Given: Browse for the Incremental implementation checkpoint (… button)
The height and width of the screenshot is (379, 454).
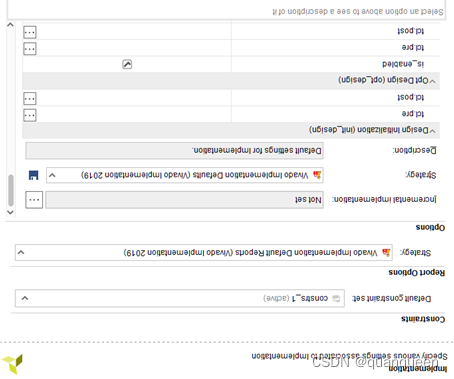Looking at the screenshot, I should (34, 200).
